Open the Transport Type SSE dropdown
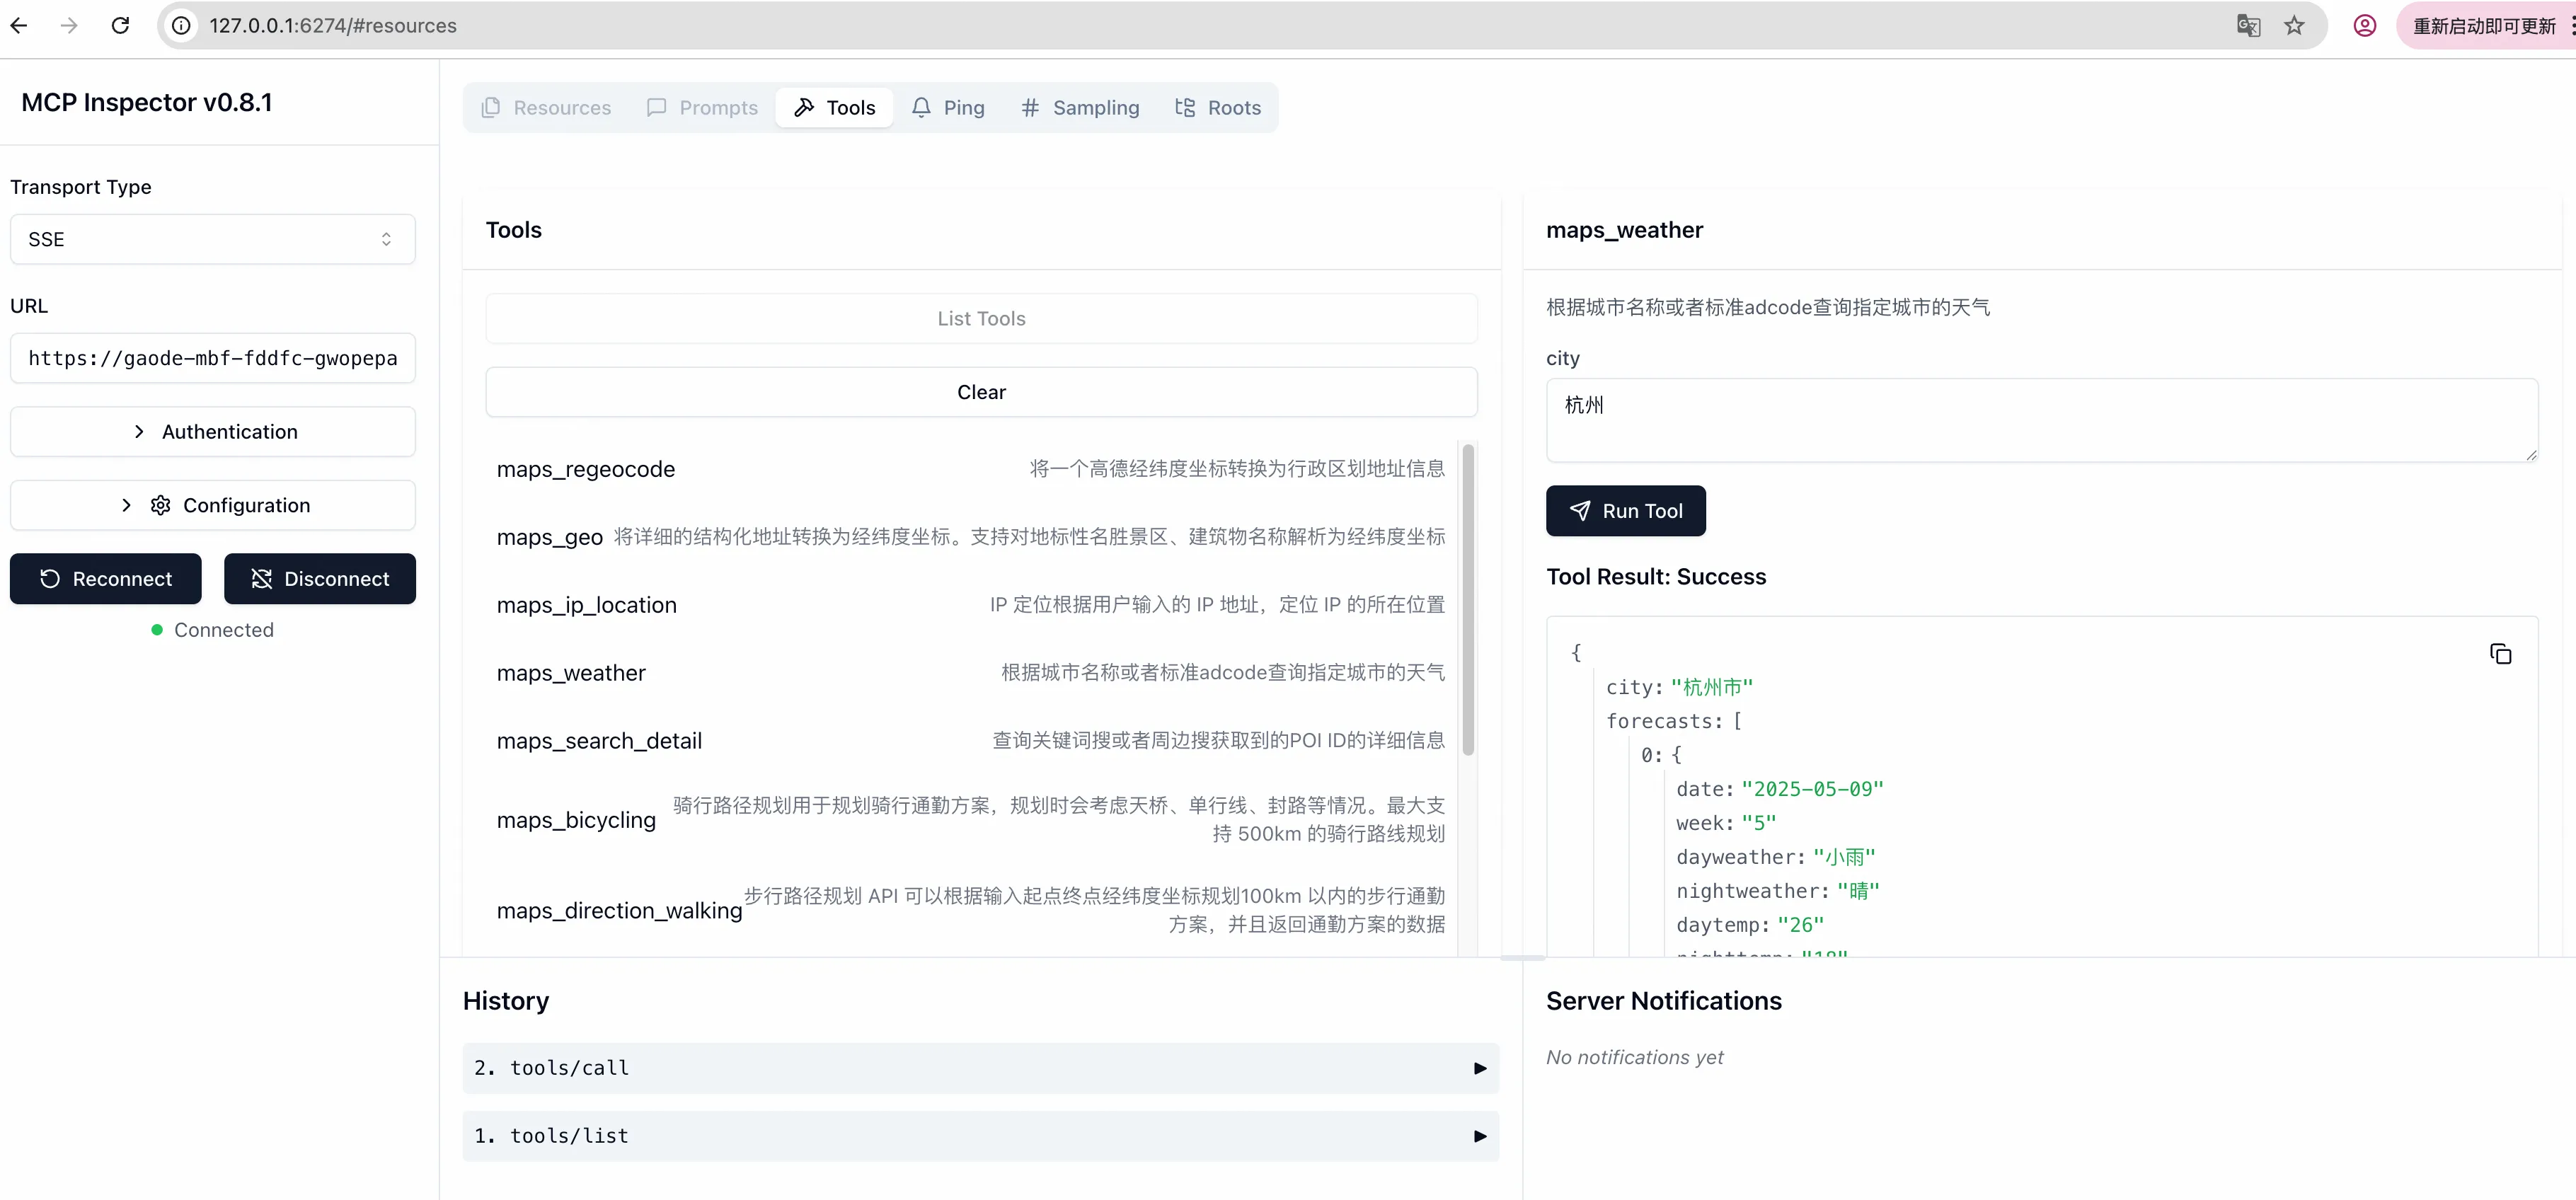2576x1200 pixels. [212, 239]
